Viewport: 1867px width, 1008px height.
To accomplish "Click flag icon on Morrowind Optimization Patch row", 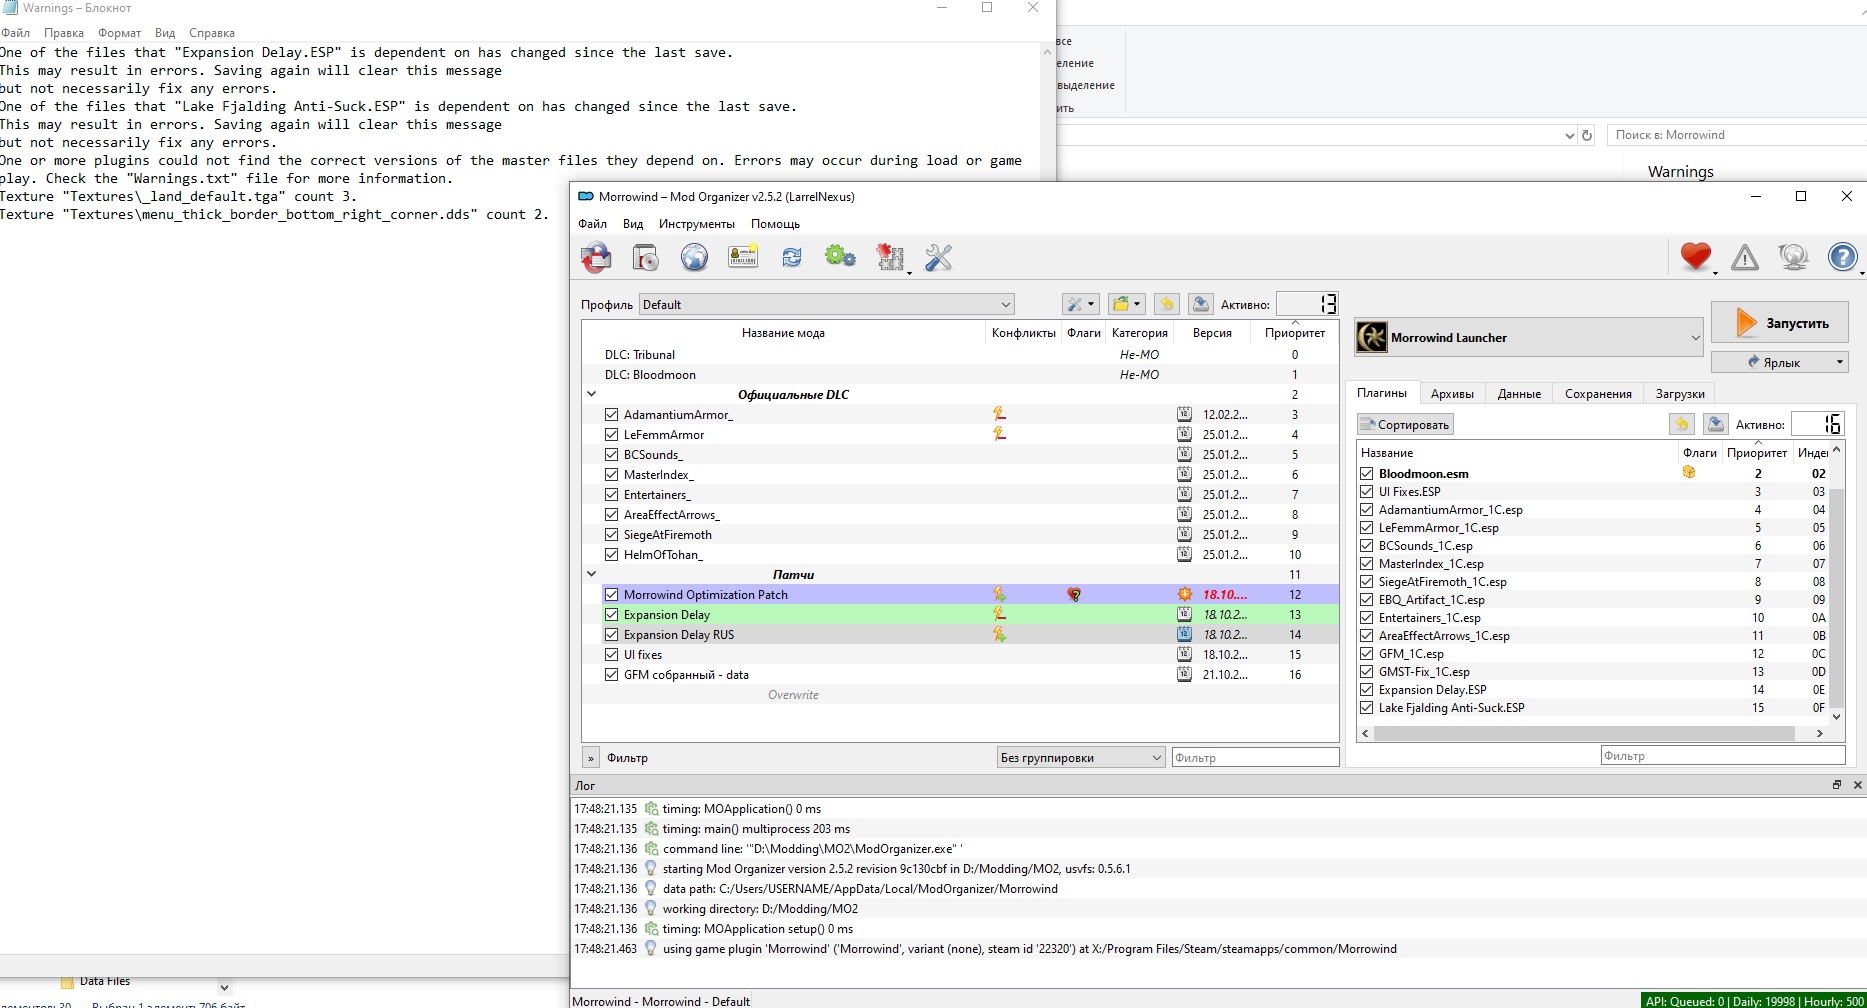I will (x=1074, y=594).
